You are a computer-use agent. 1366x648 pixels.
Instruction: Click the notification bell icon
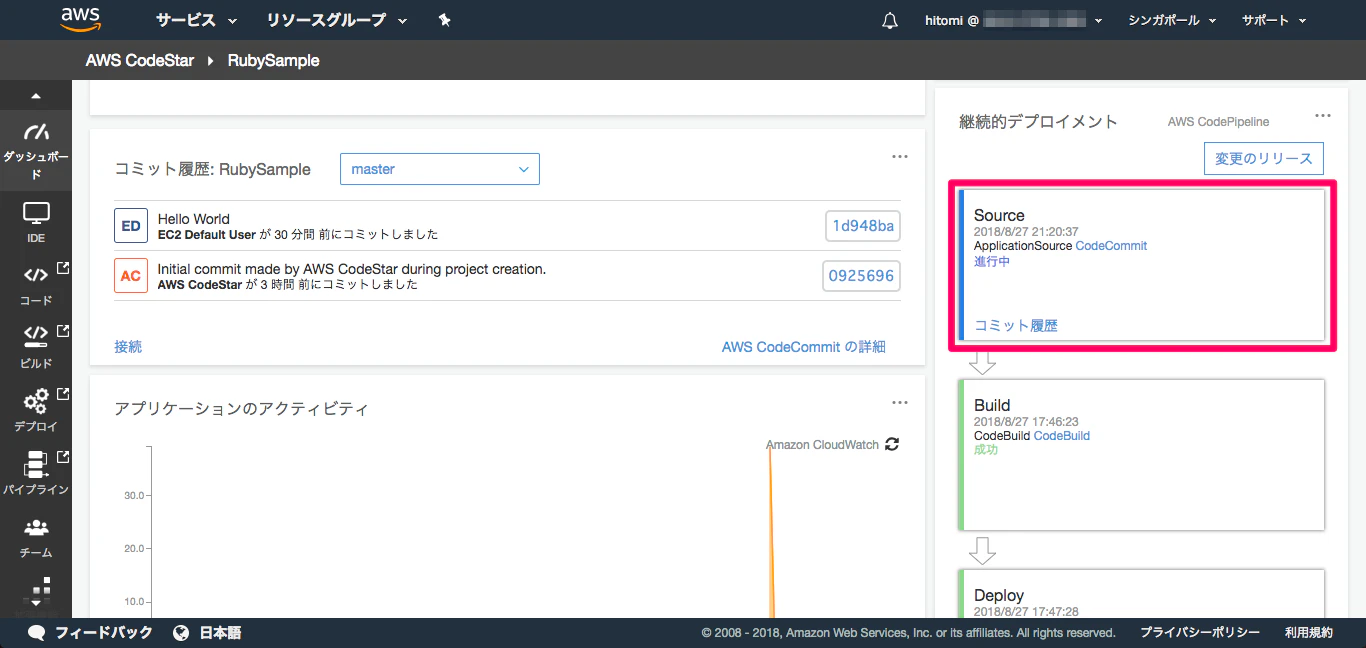coord(890,20)
